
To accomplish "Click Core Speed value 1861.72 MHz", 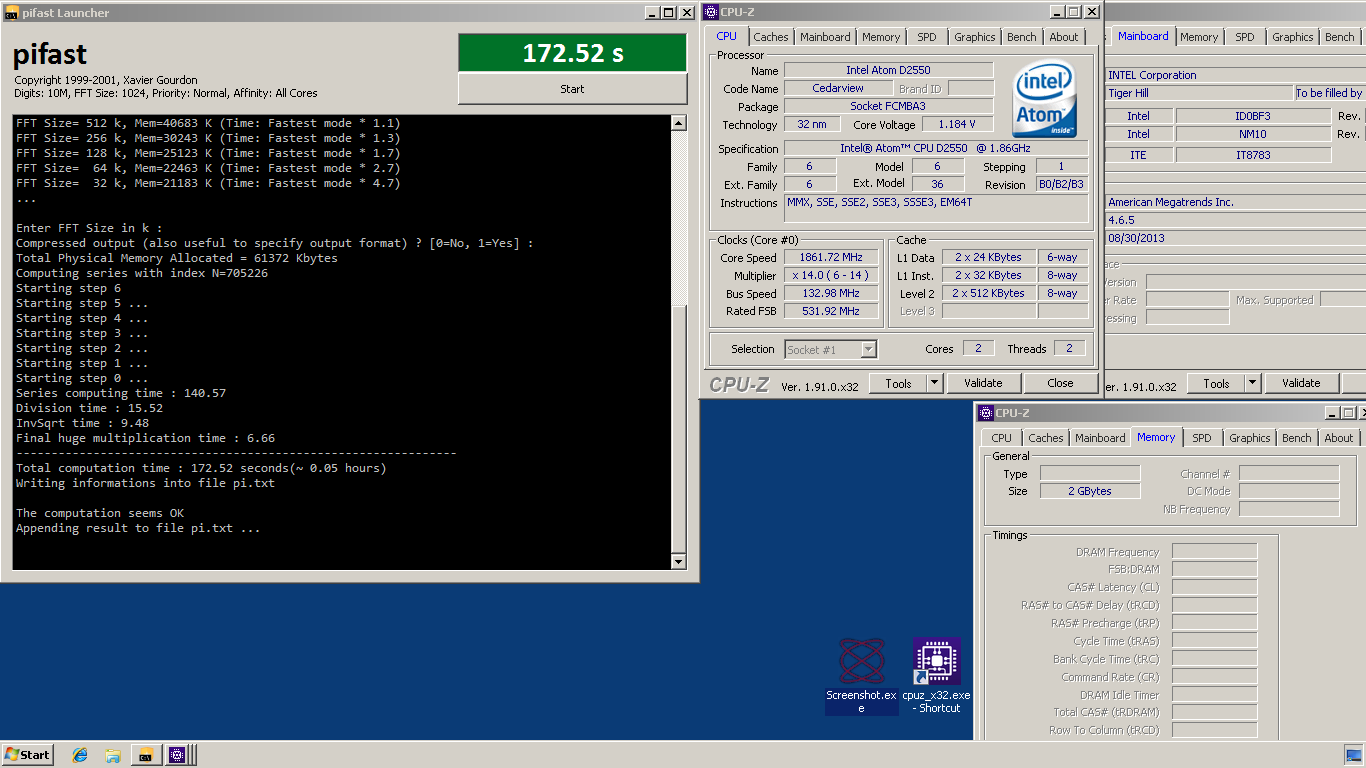I will click(x=829, y=257).
